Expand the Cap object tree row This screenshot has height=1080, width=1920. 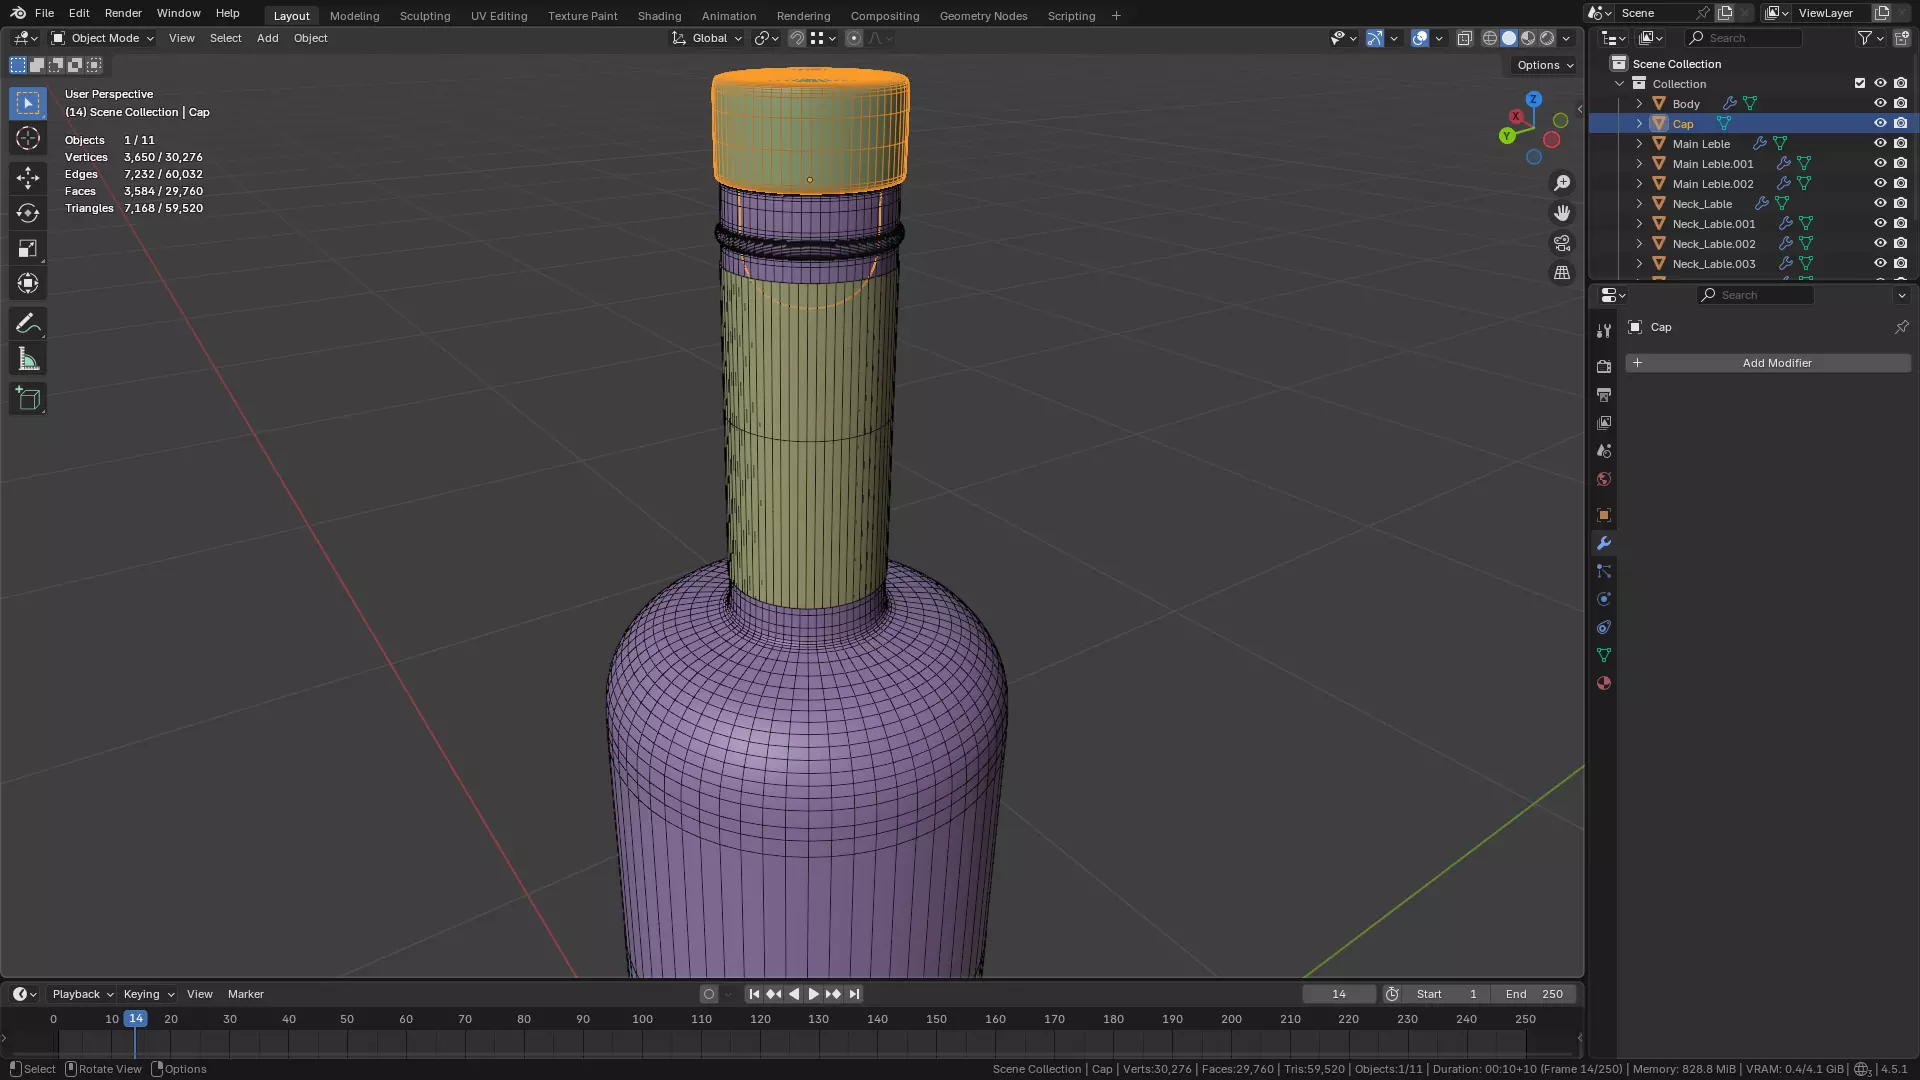(1639, 123)
